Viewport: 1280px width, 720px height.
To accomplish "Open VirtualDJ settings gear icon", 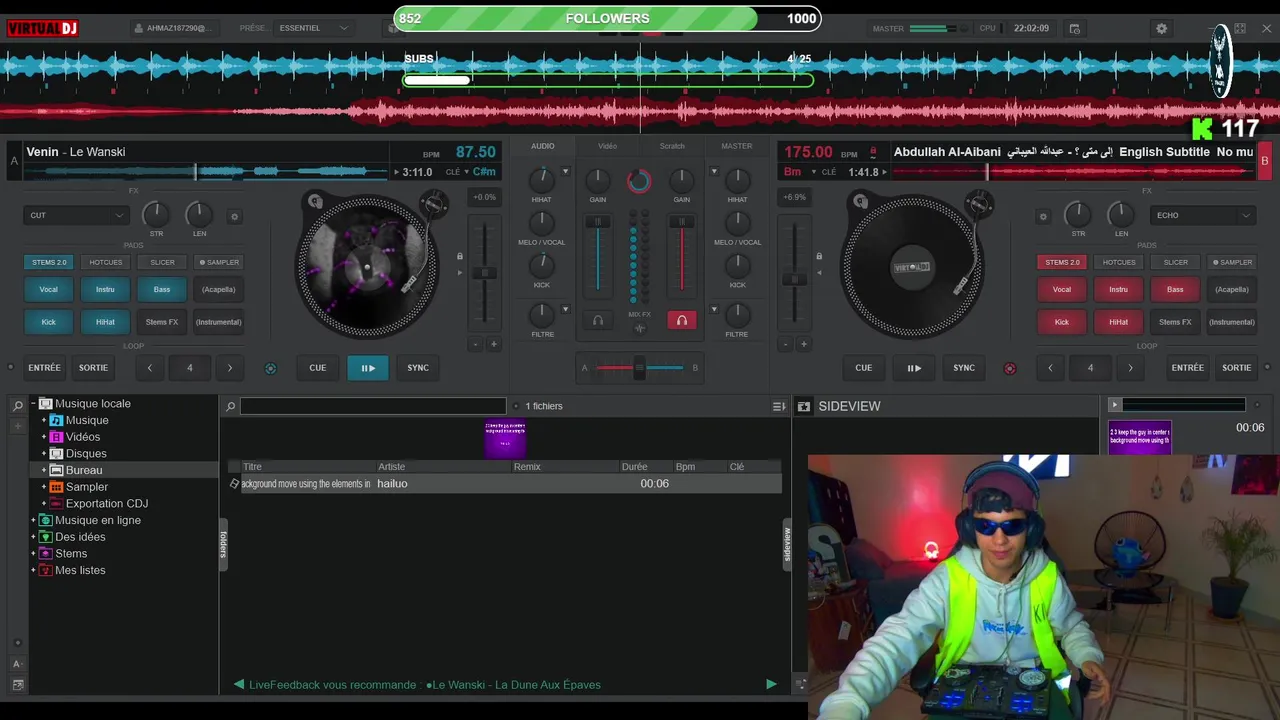I will tap(1161, 28).
